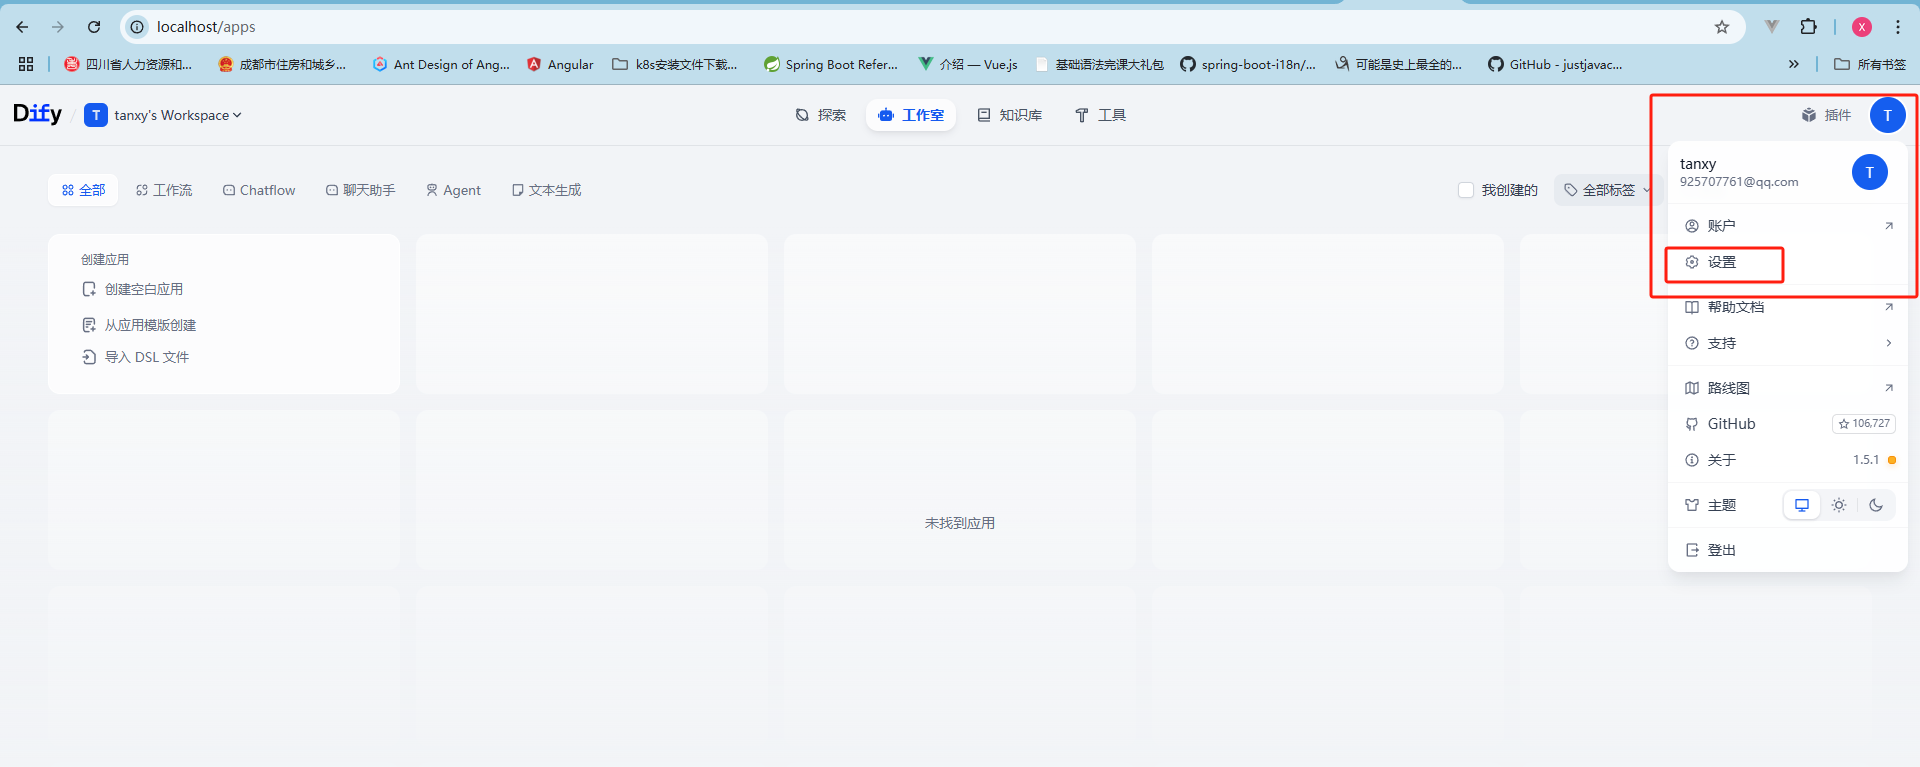Open the Dify logo home link
This screenshot has width=1920, height=767.
(37, 114)
